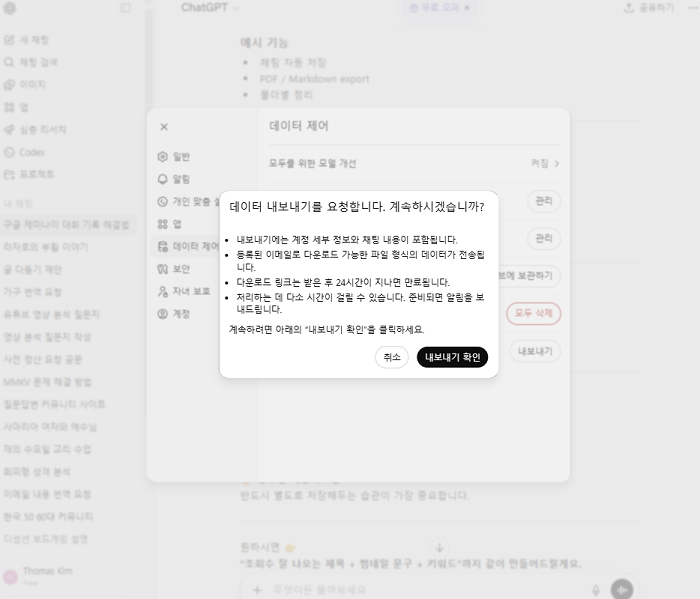Confirm export with 내보내기 확인 button
This screenshot has width=700, height=599.
click(452, 357)
